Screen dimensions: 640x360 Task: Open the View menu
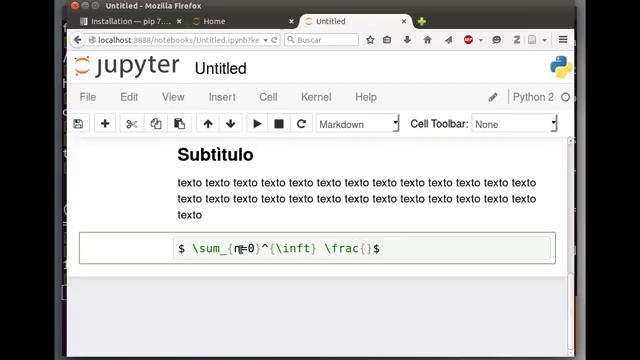173,97
